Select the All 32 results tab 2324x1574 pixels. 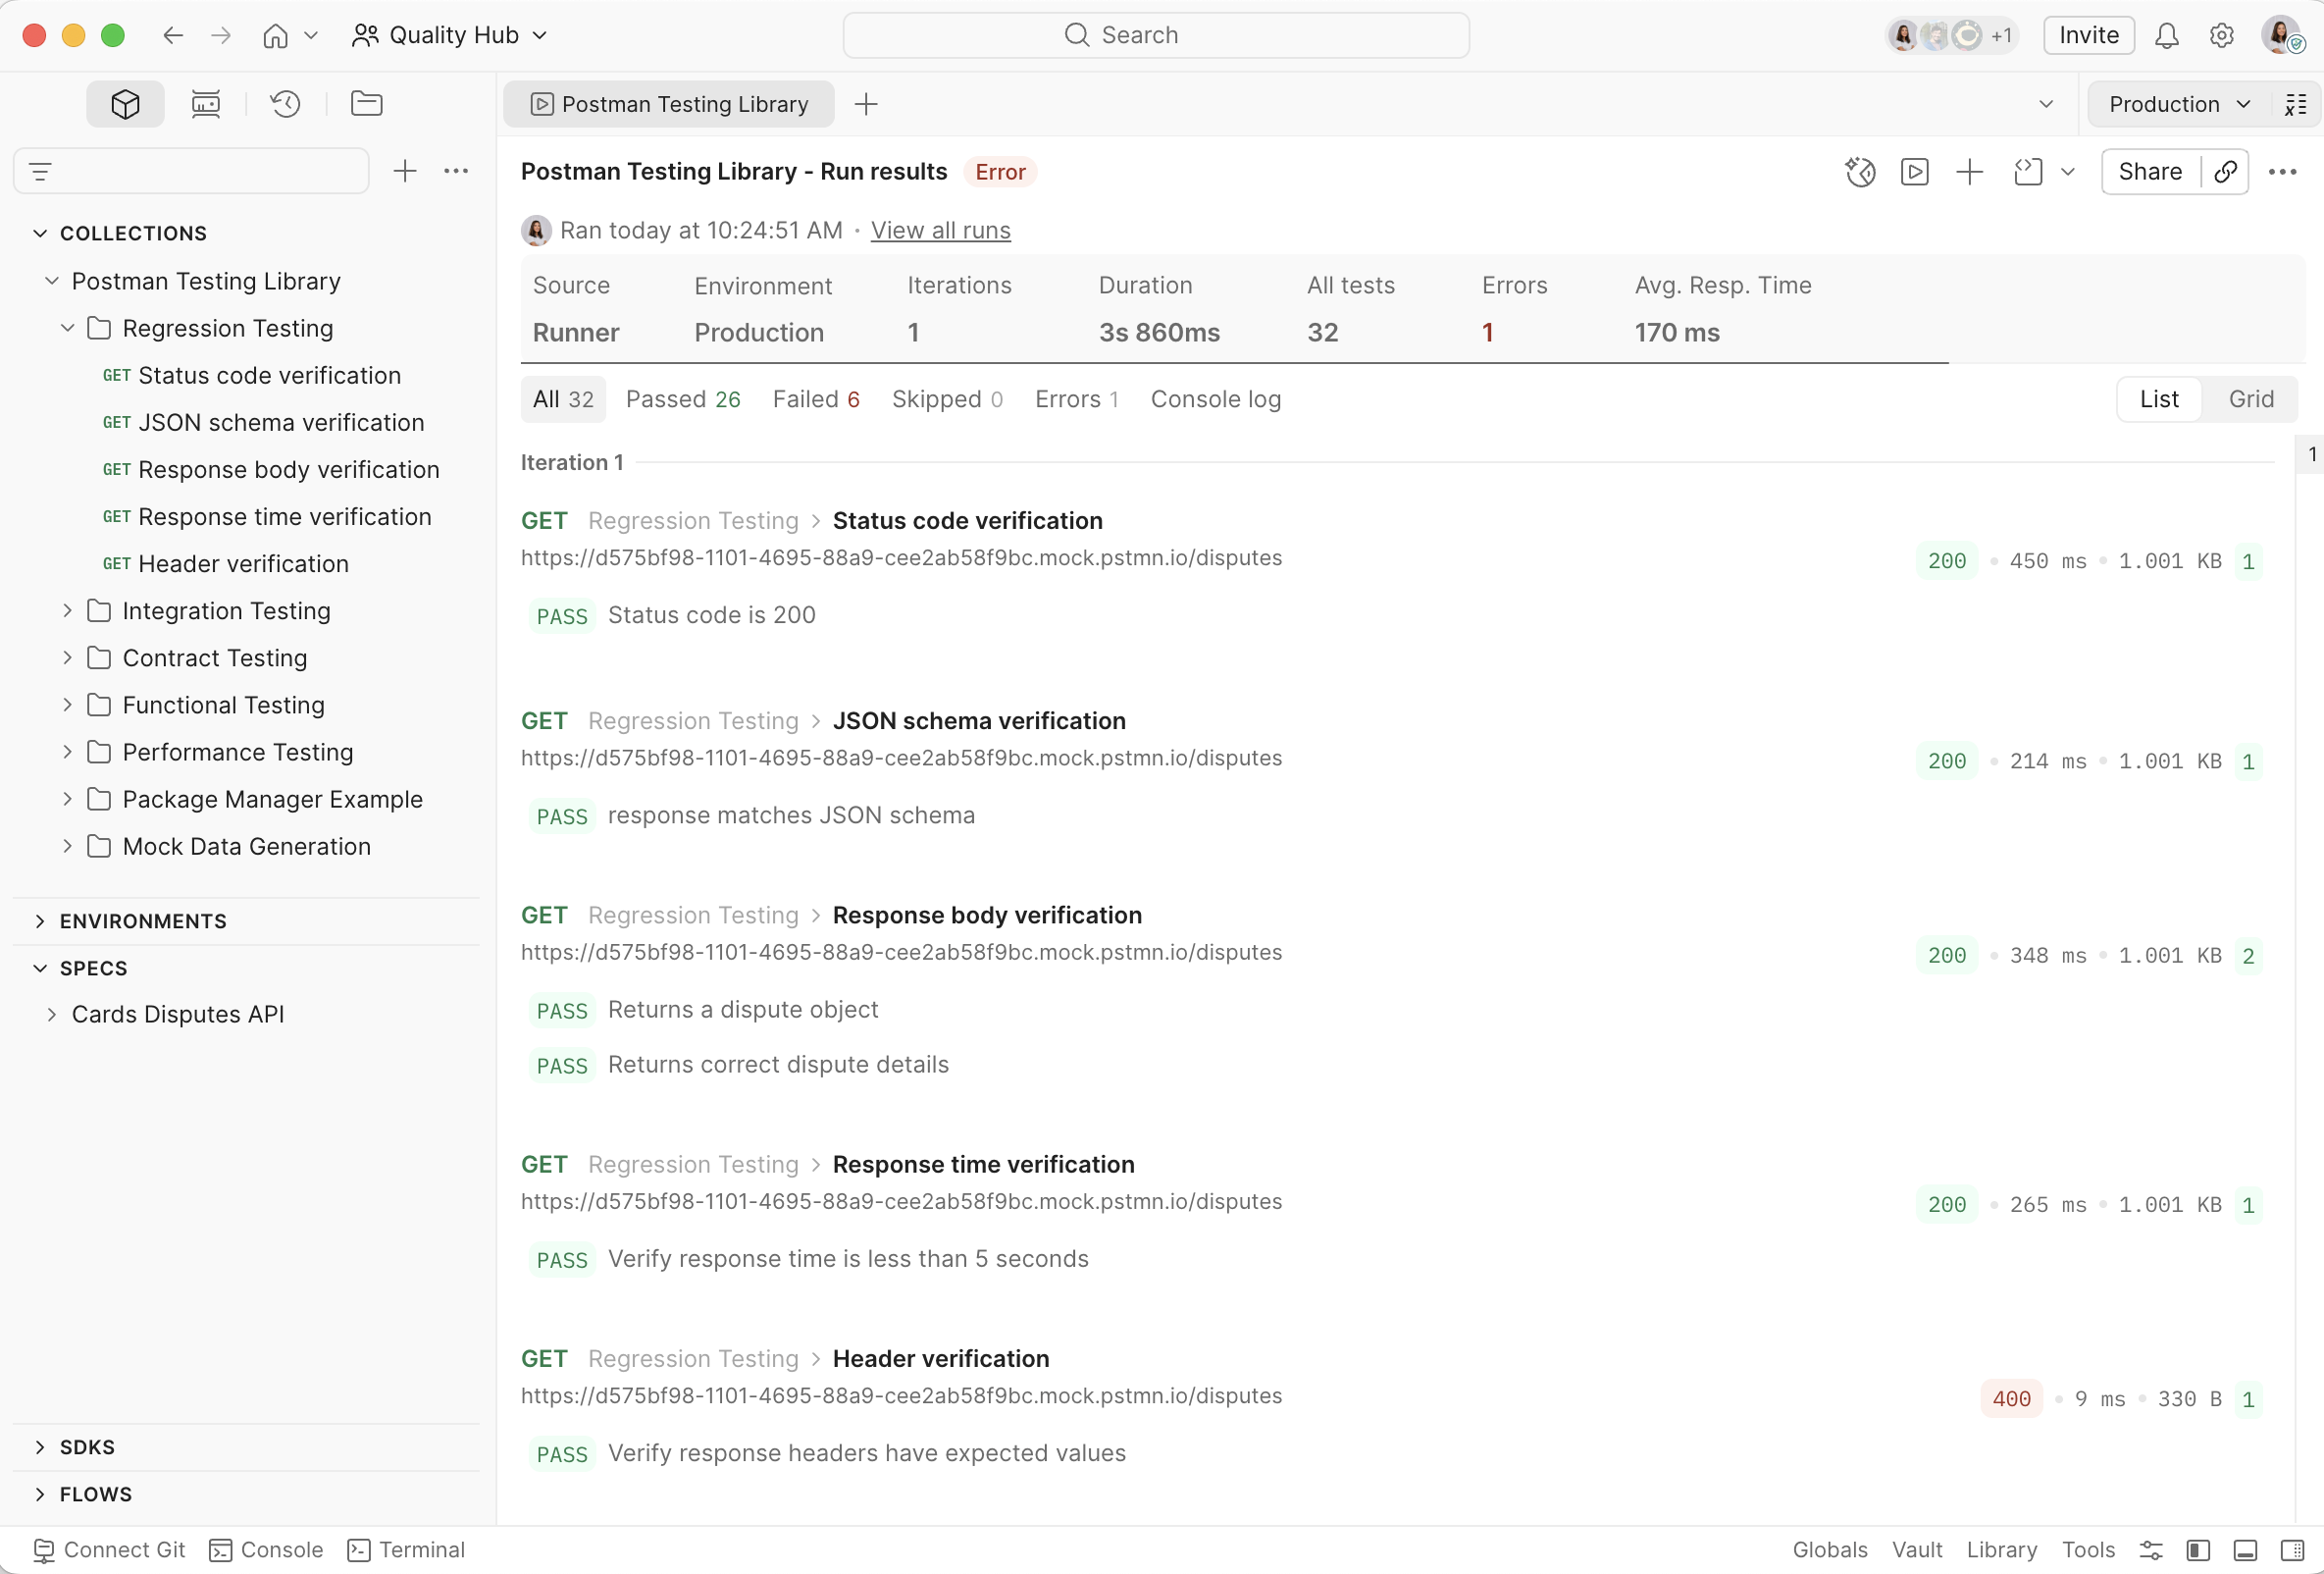tap(563, 399)
